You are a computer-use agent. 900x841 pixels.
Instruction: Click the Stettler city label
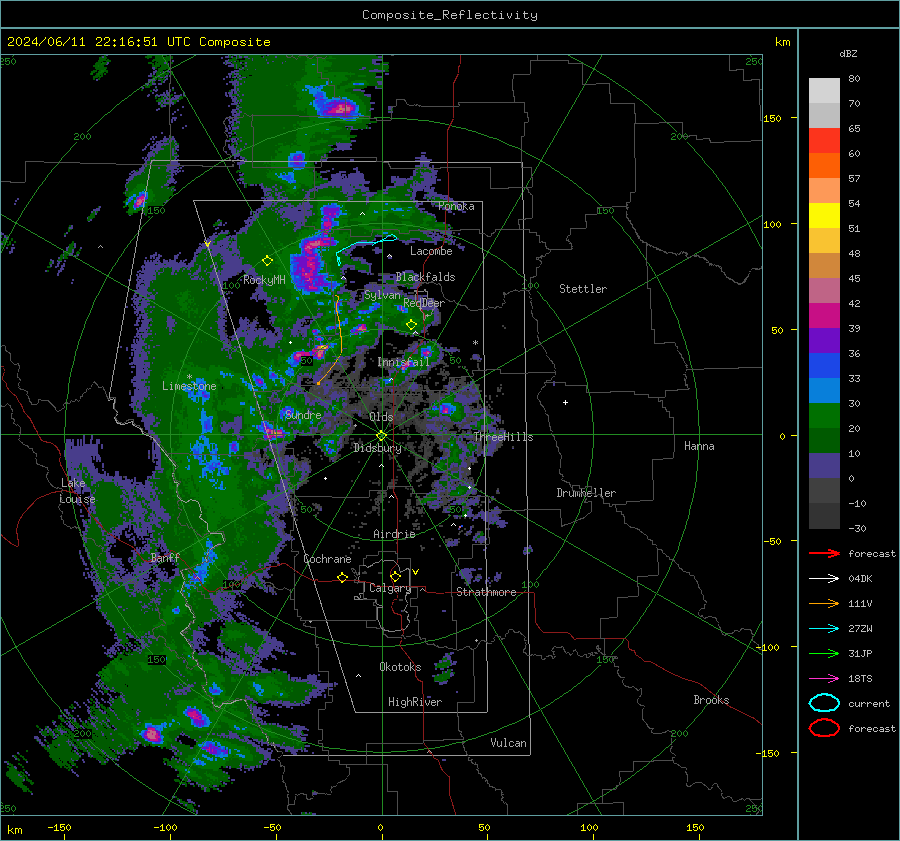click(x=583, y=289)
